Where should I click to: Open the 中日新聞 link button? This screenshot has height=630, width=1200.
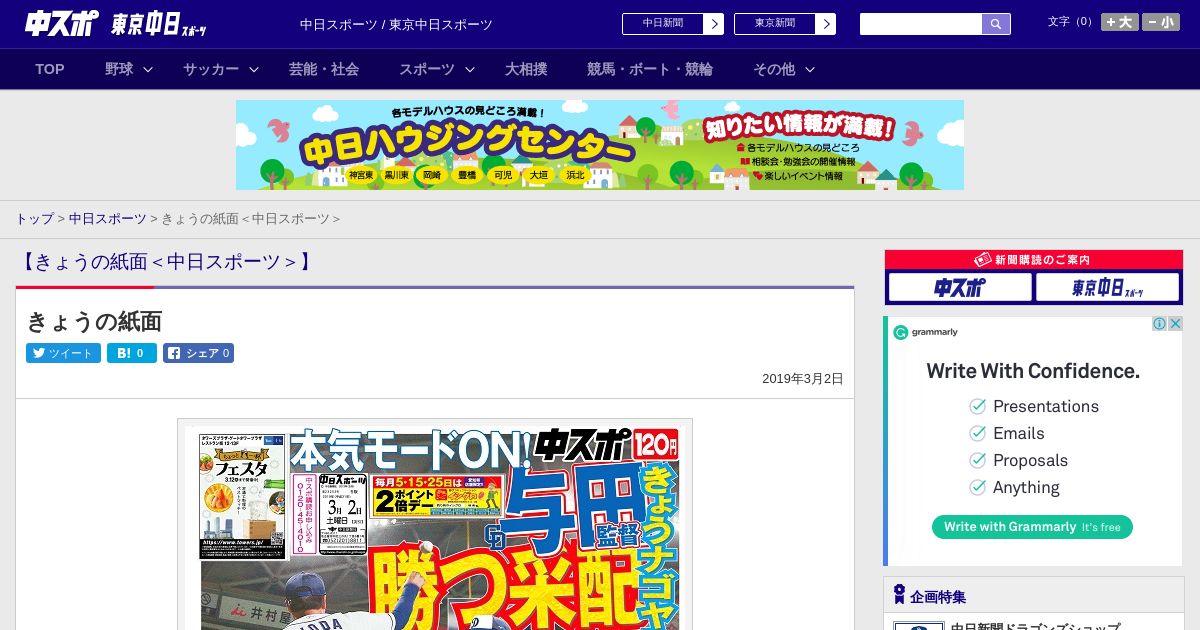tap(663, 24)
